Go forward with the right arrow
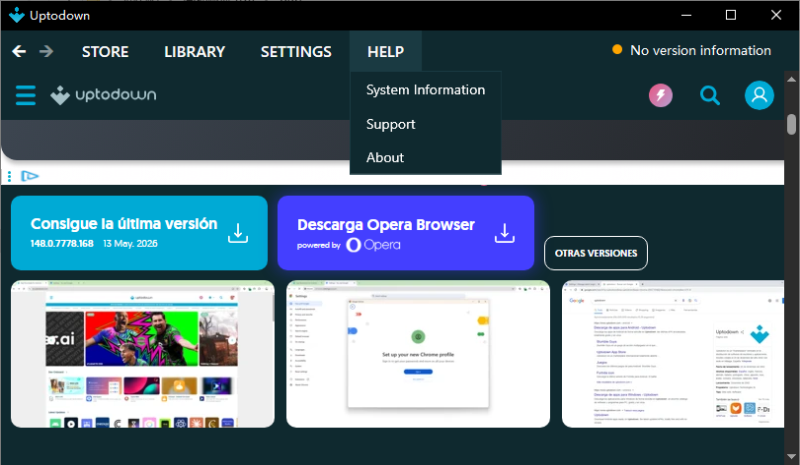Image resolution: width=800 pixels, height=465 pixels. tap(46, 51)
